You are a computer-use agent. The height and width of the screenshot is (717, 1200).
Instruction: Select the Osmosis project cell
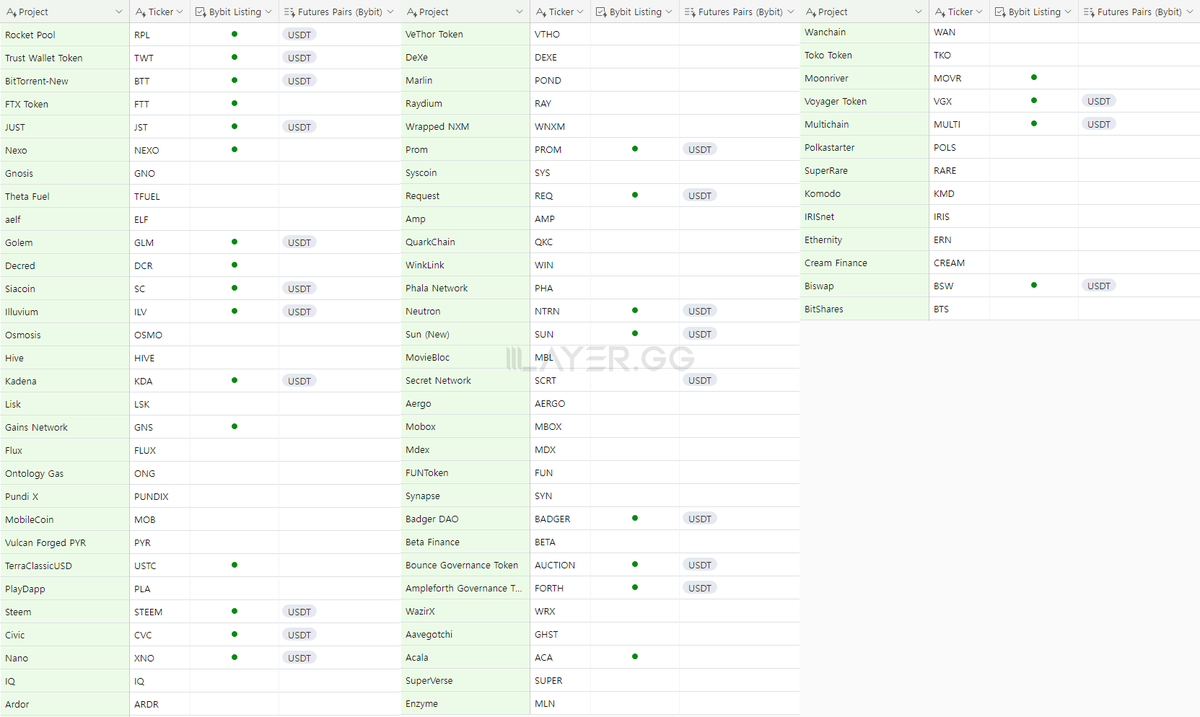(x=65, y=335)
